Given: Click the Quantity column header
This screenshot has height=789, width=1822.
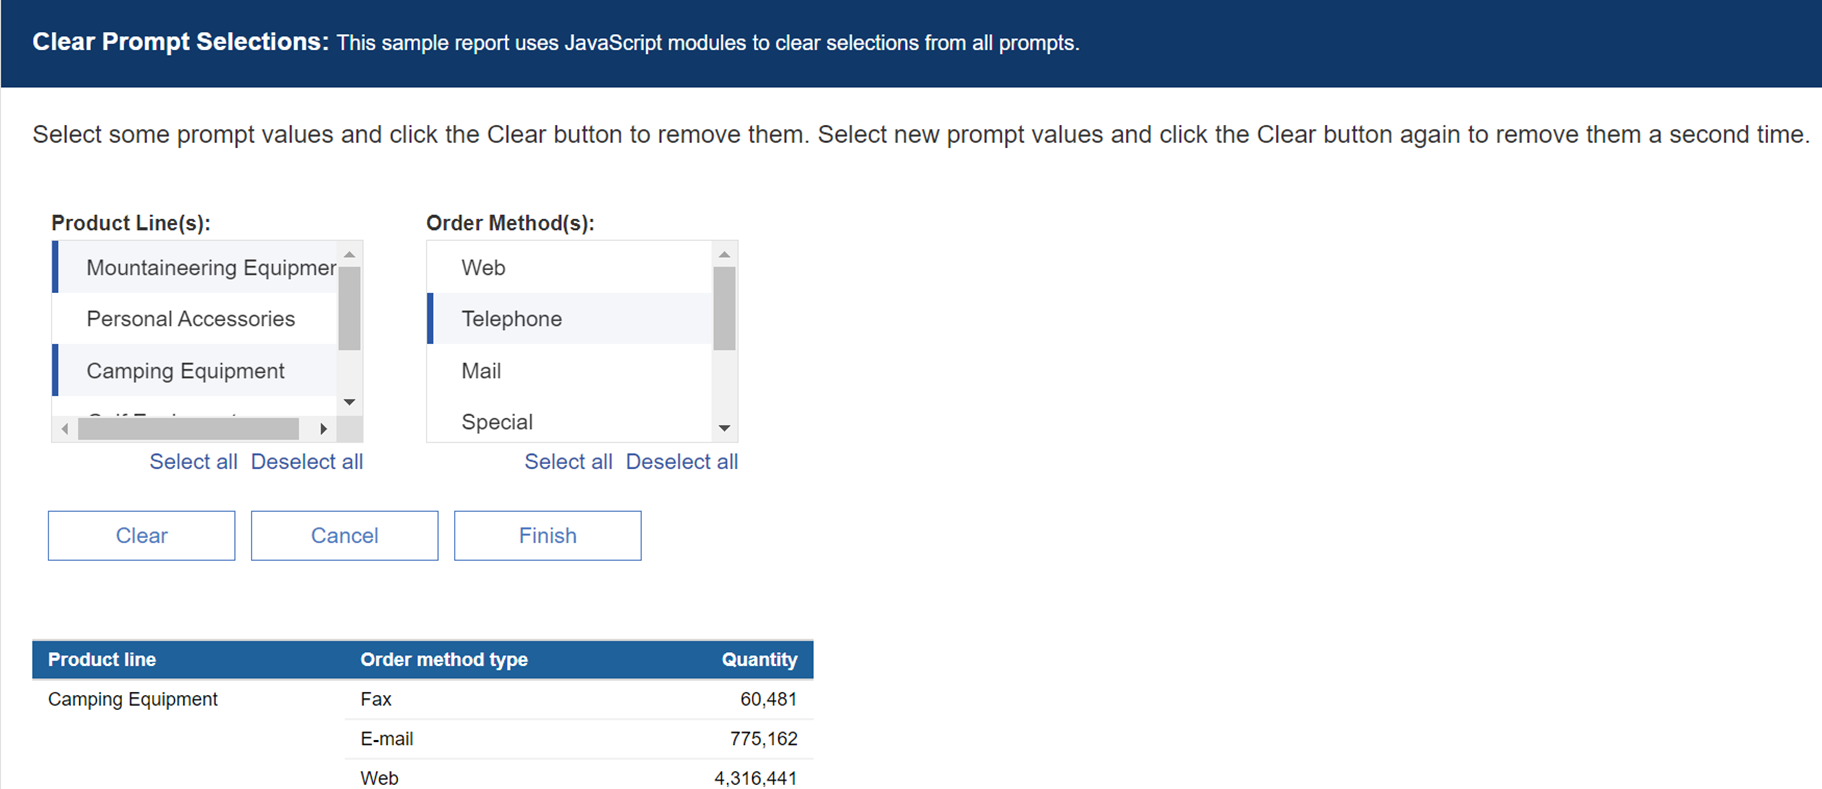Looking at the screenshot, I should click(x=759, y=660).
